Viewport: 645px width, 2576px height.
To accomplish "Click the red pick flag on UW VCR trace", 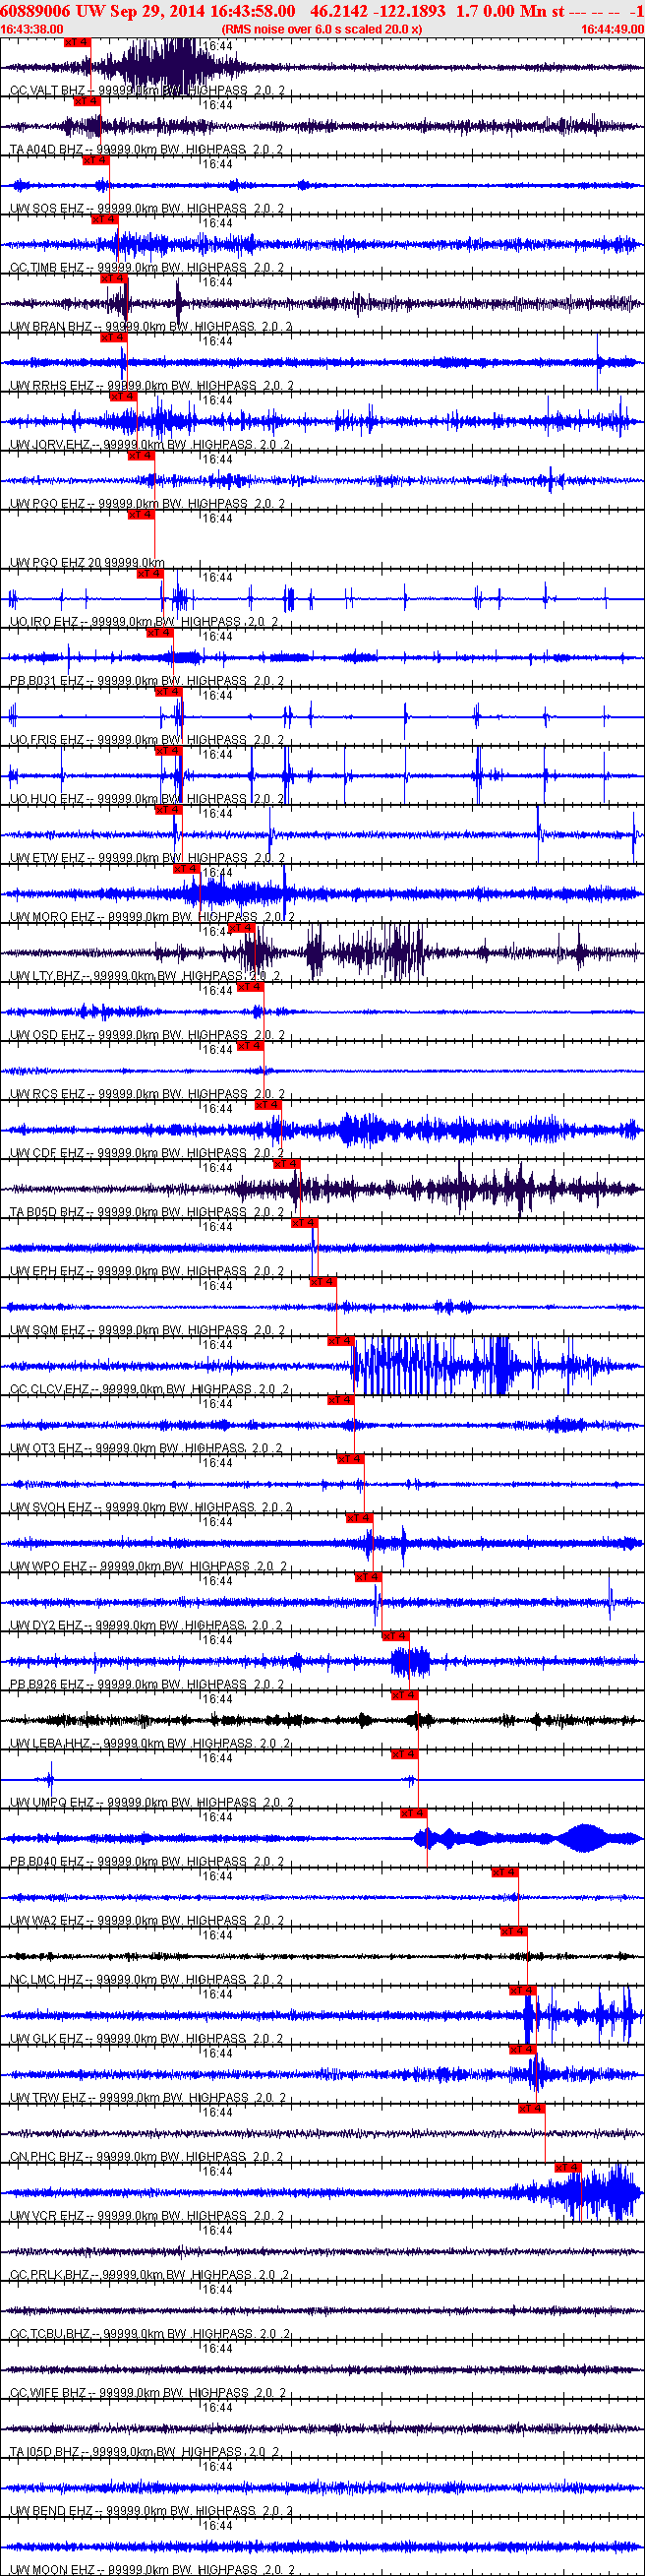I will 567,2167.
